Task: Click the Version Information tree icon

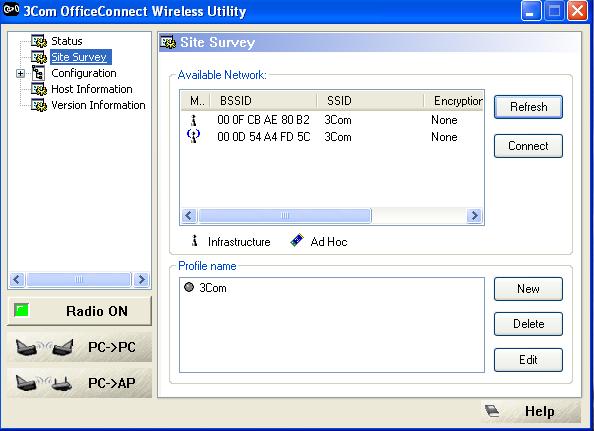Action: point(39,105)
